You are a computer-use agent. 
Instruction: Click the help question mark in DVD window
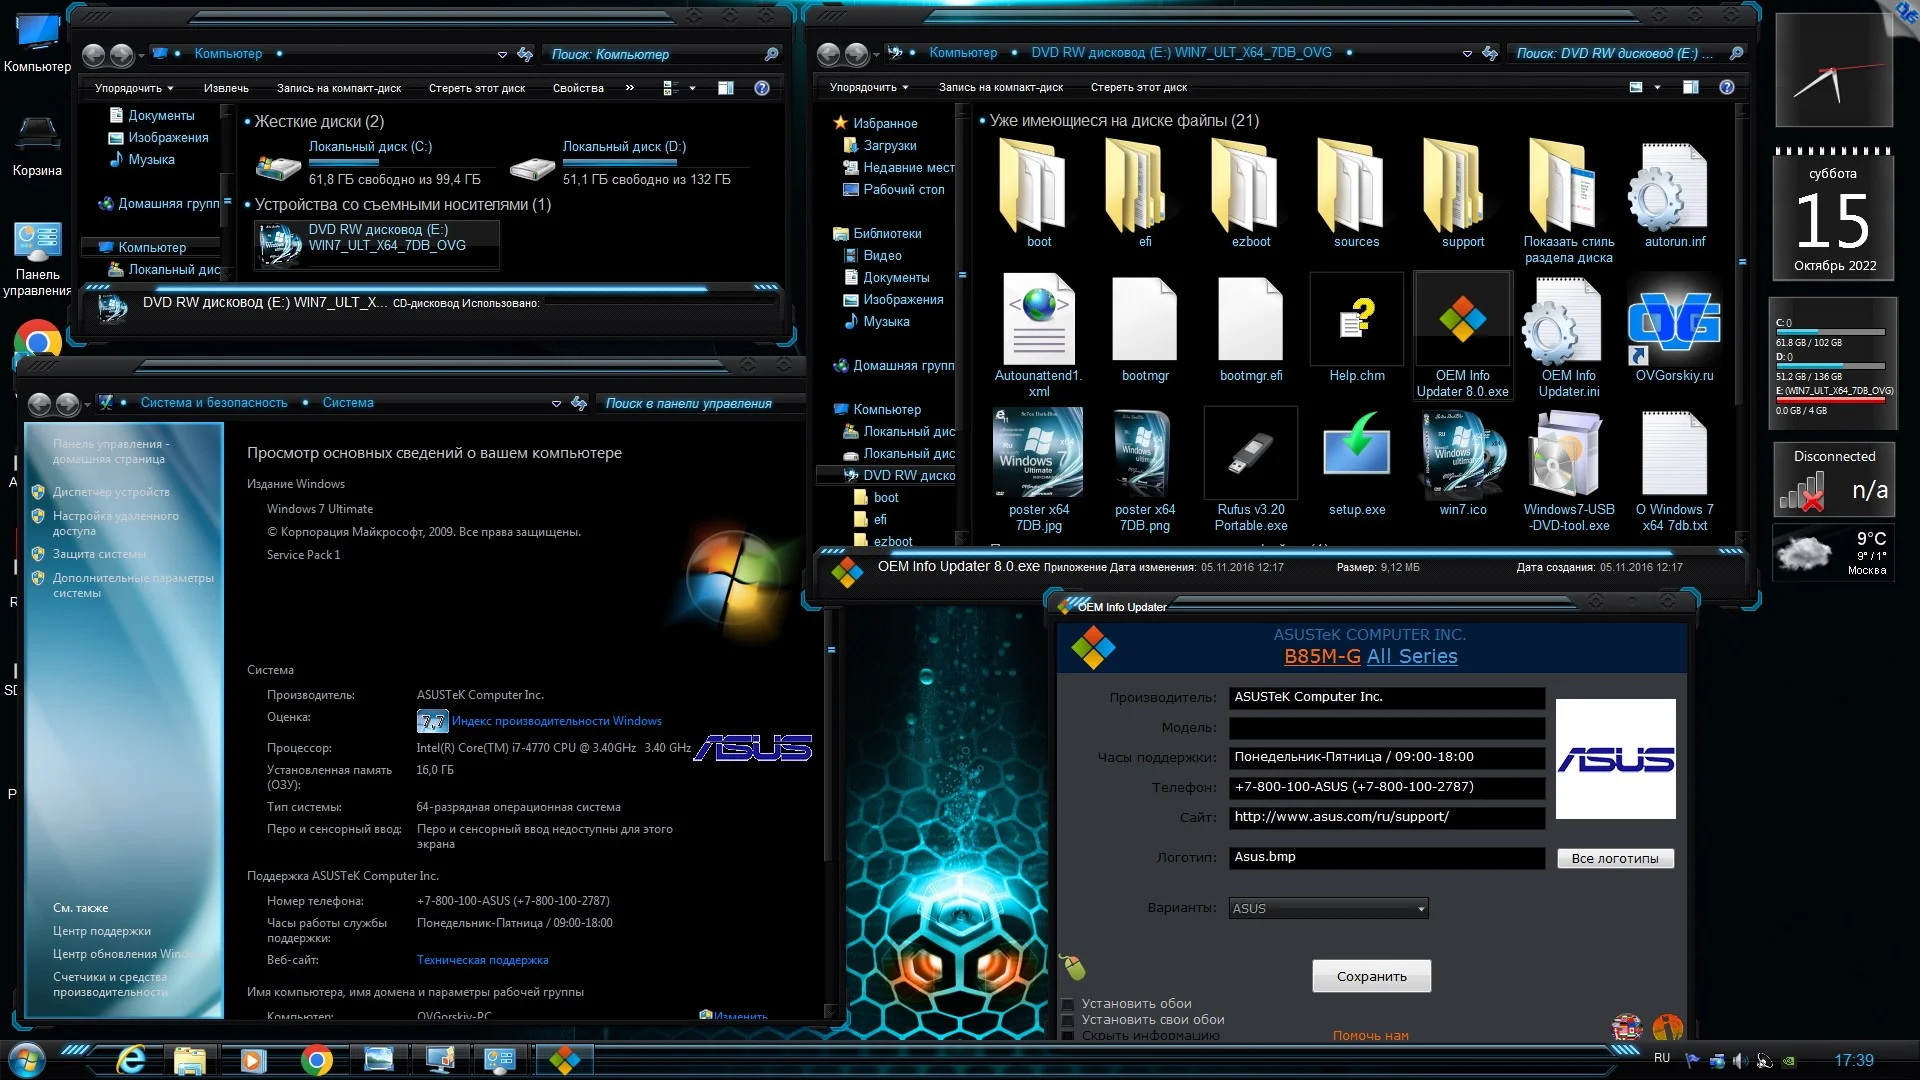[x=1726, y=88]
